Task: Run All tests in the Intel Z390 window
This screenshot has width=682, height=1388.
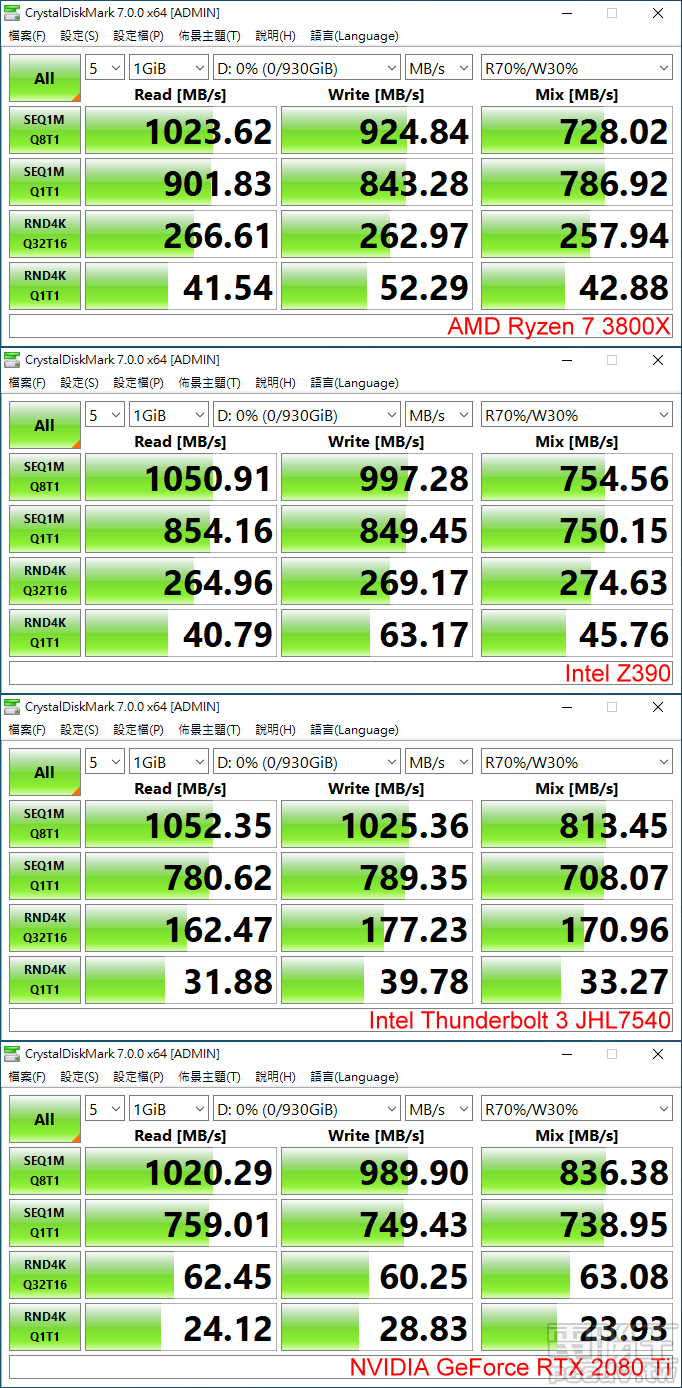Action: [44, 425]
